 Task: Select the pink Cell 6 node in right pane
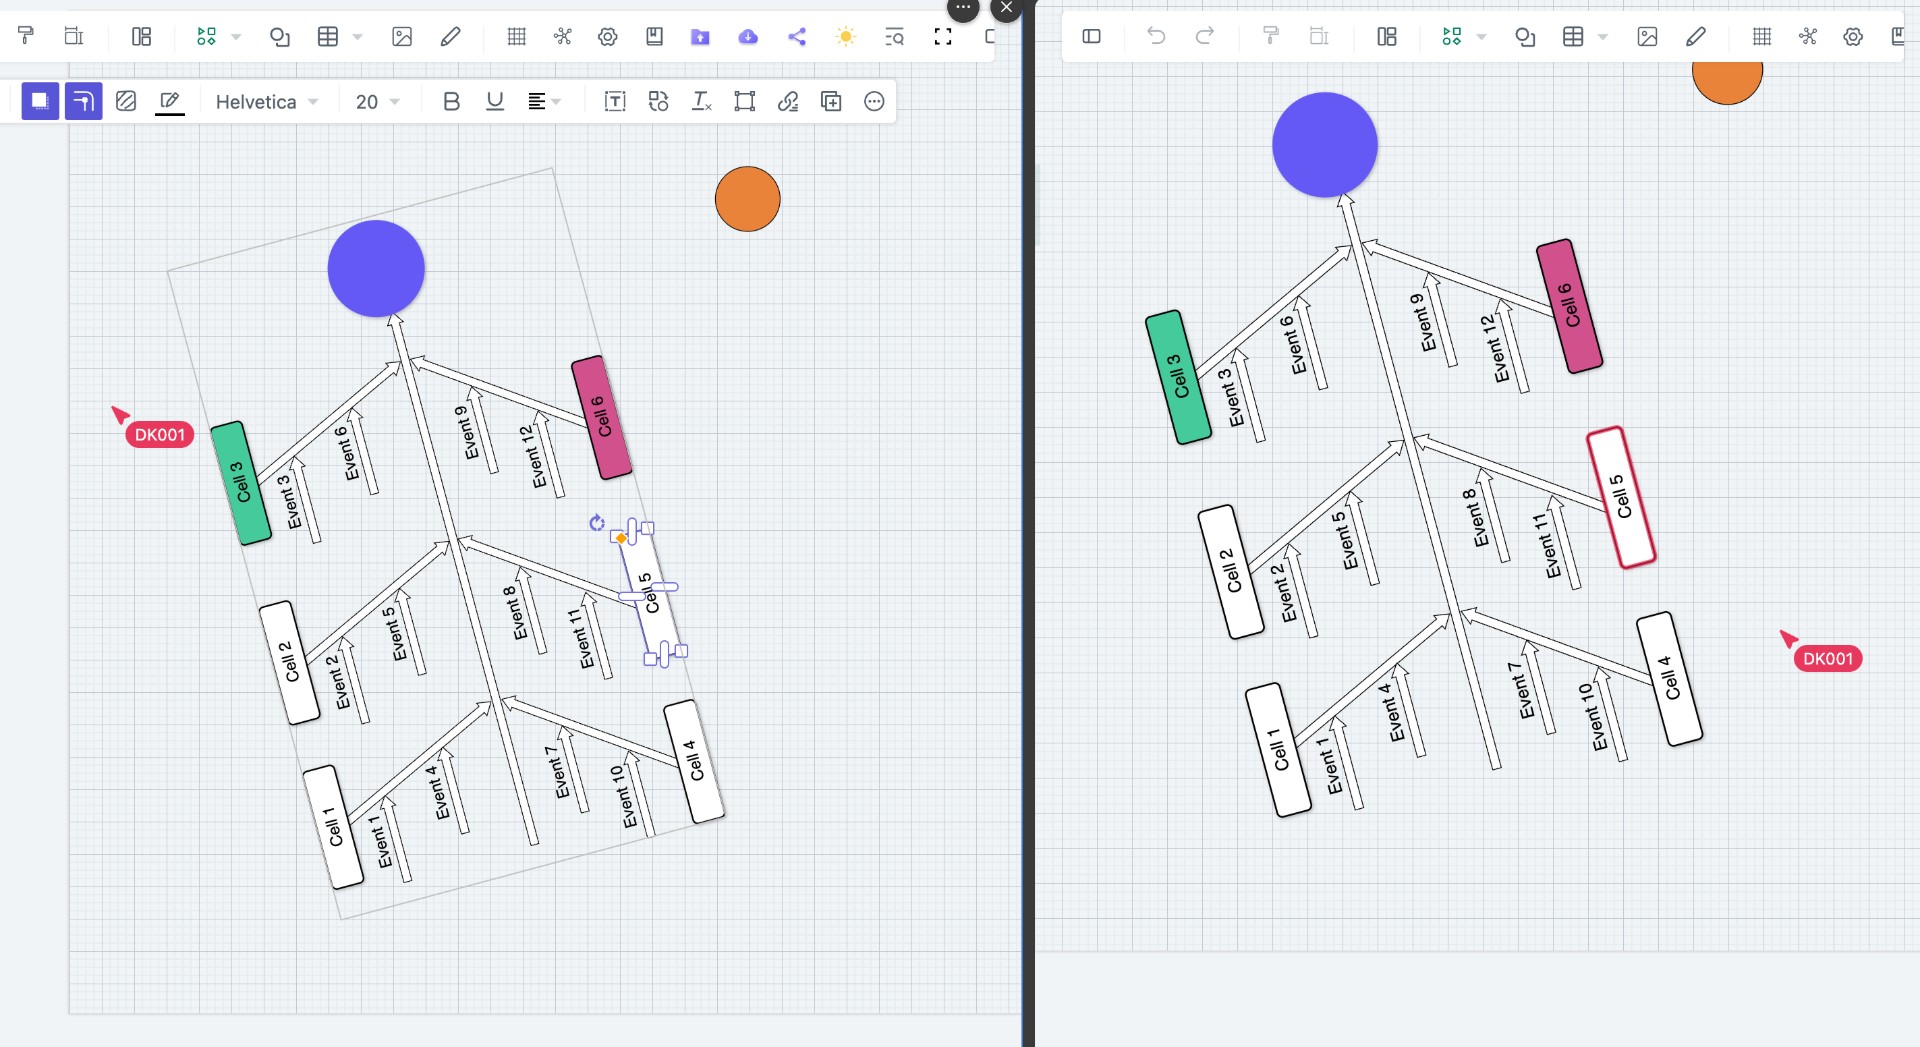point(1569,306)
